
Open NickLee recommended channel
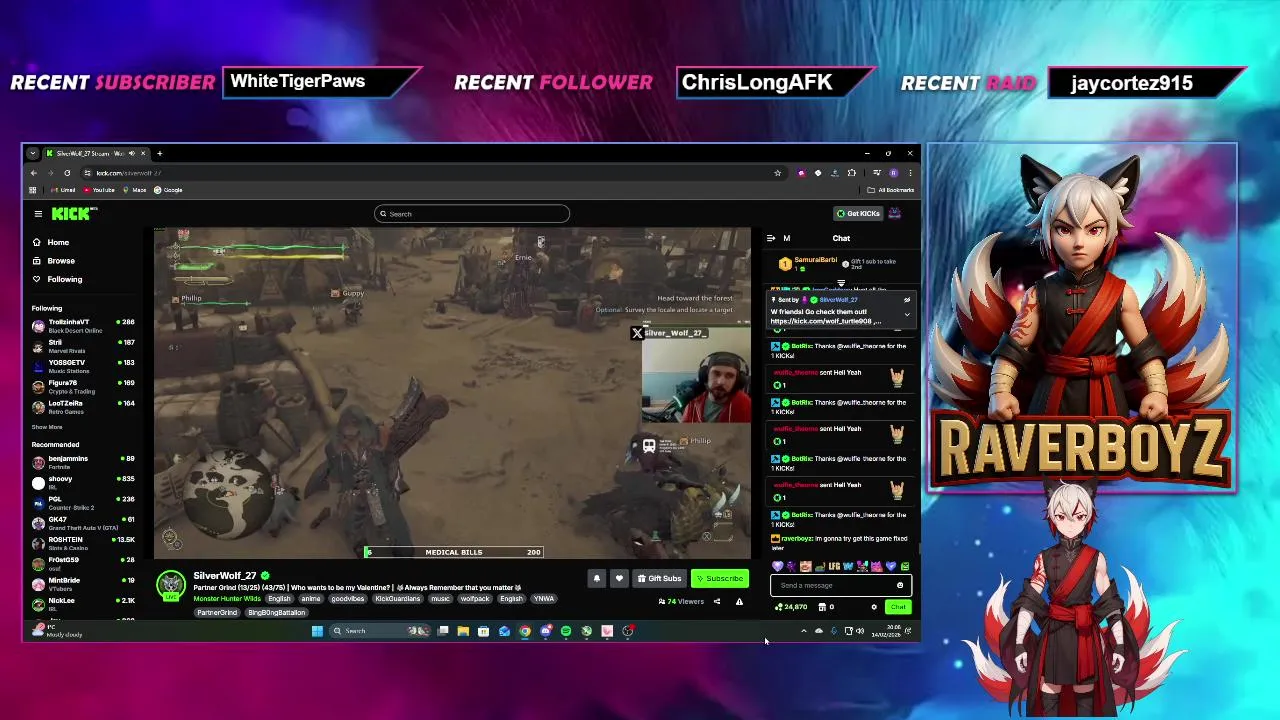pos(84,604)
